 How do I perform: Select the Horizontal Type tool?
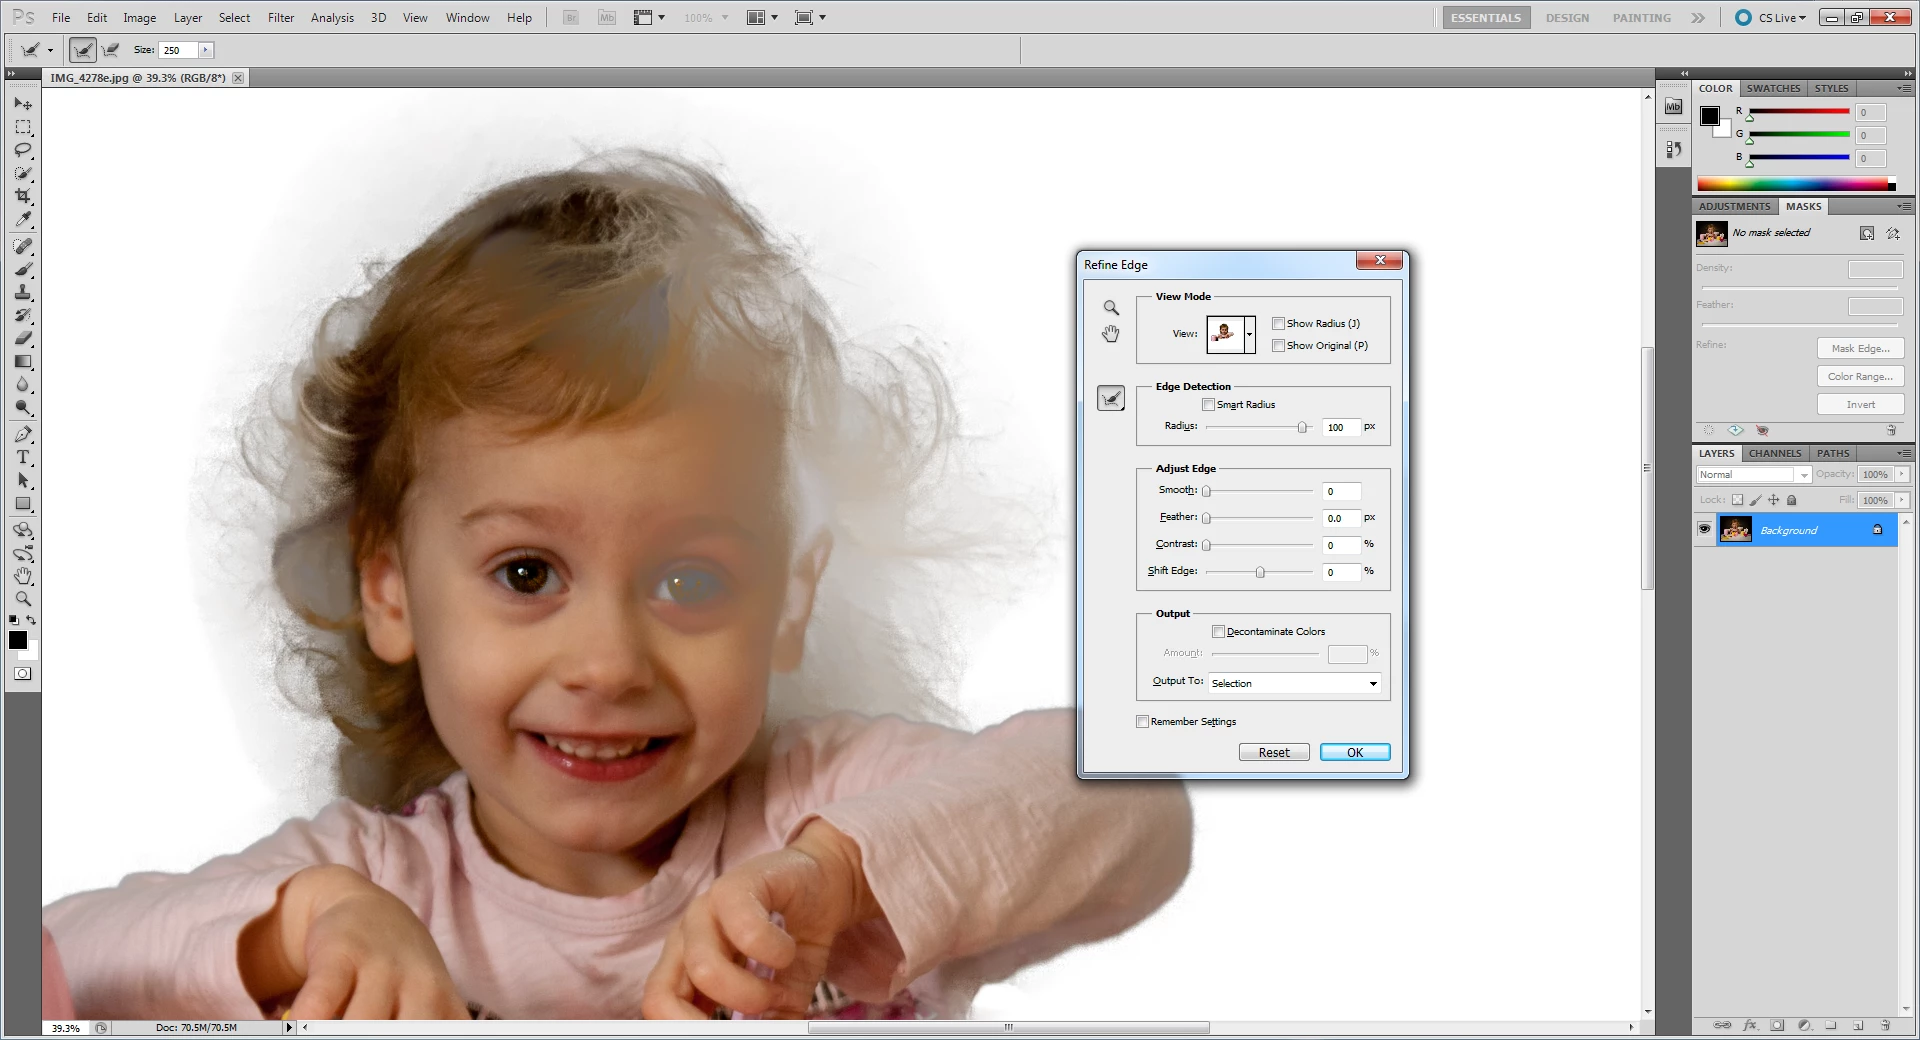pos(23,457)
